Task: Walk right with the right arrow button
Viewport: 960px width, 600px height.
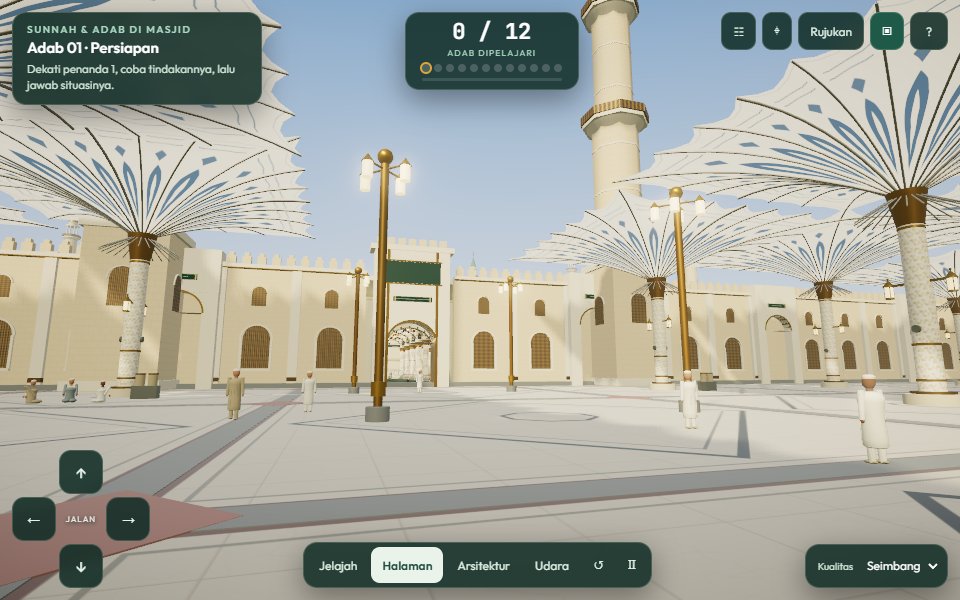Action: [128, 519]
